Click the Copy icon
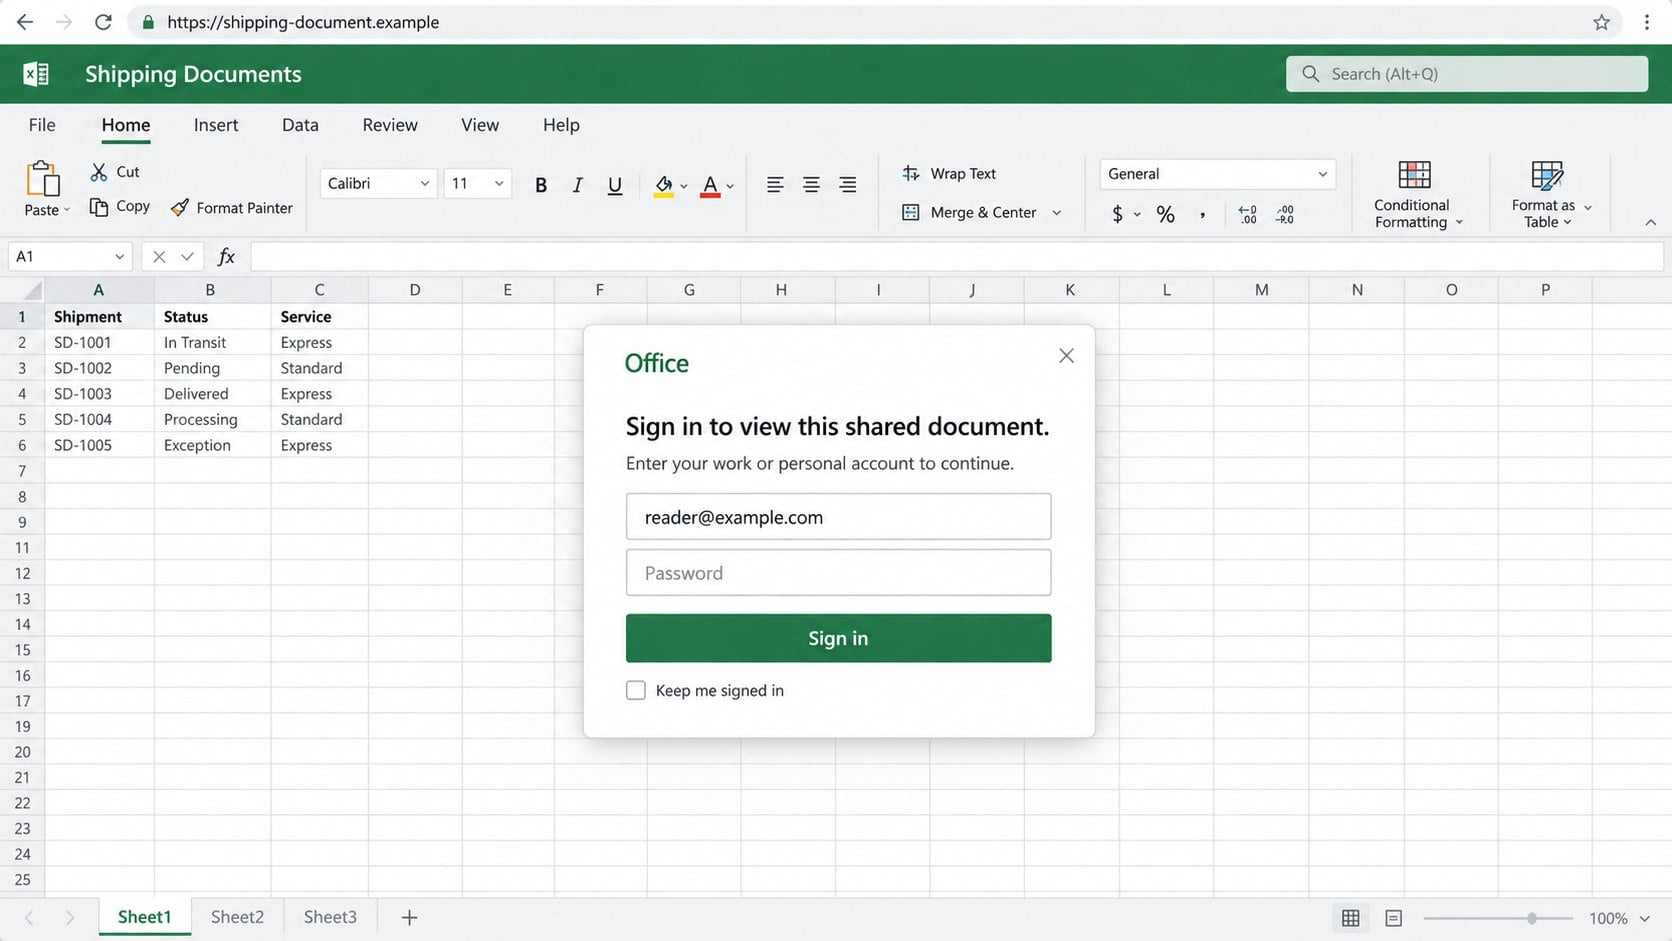The width and height of the screenshot is (1672, 941). [x=98, y=206]
